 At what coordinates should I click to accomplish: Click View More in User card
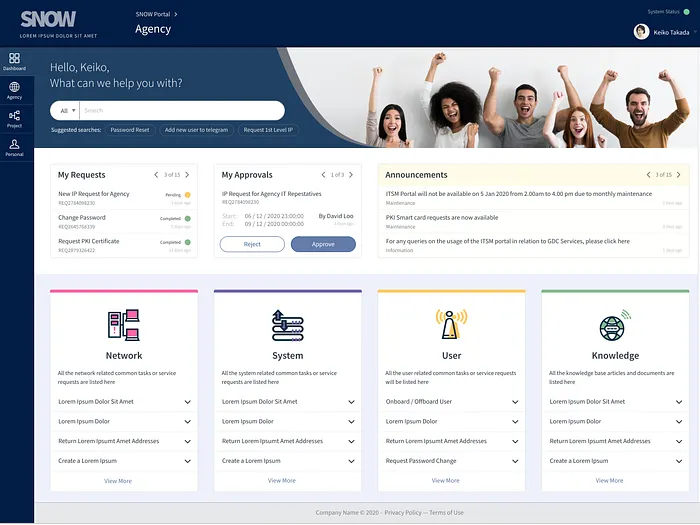446,480
